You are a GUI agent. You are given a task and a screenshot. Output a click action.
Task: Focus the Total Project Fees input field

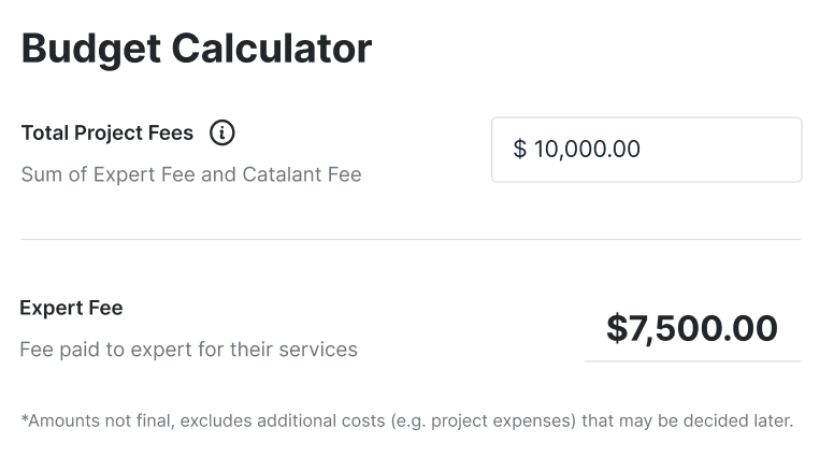646,150
